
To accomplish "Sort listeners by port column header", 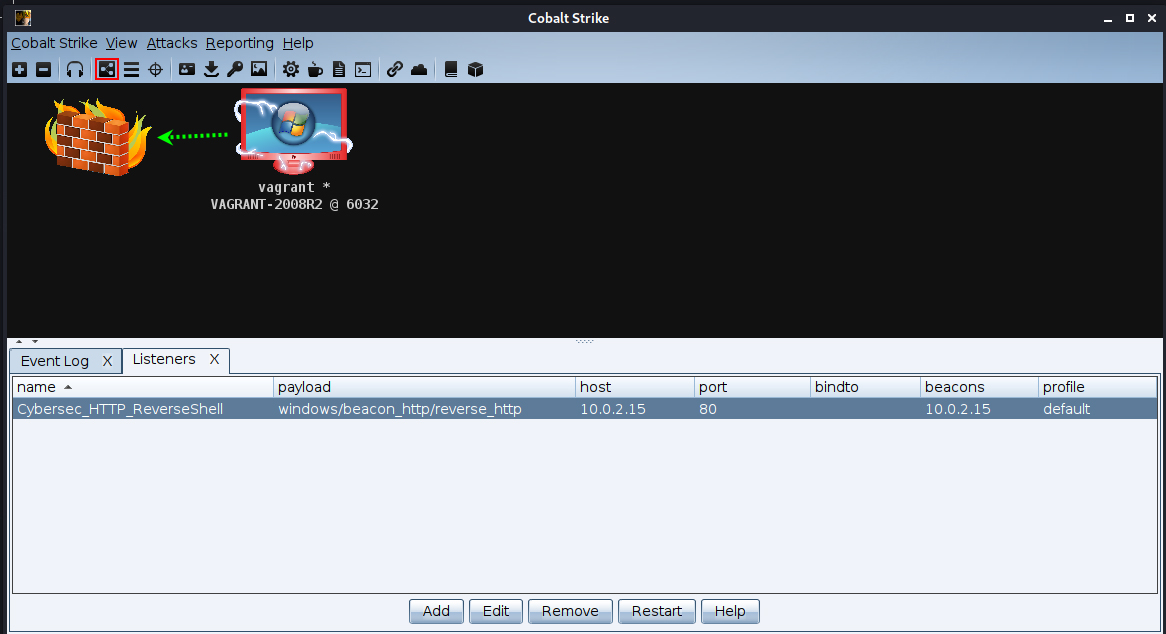I will pos(751,387).
